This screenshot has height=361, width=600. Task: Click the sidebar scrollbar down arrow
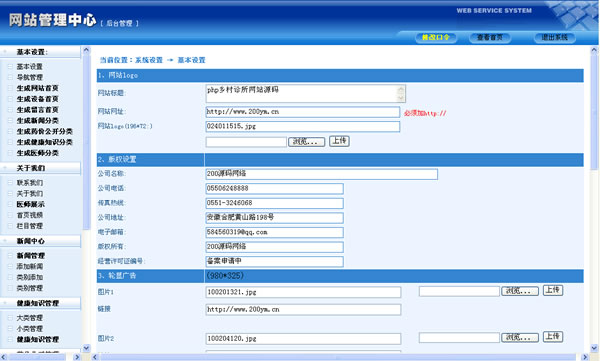[x=86, y=348]
